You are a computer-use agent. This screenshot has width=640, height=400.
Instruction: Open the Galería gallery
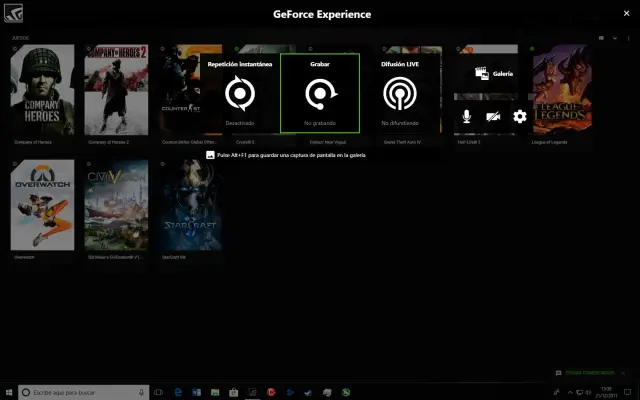point(494,73)
